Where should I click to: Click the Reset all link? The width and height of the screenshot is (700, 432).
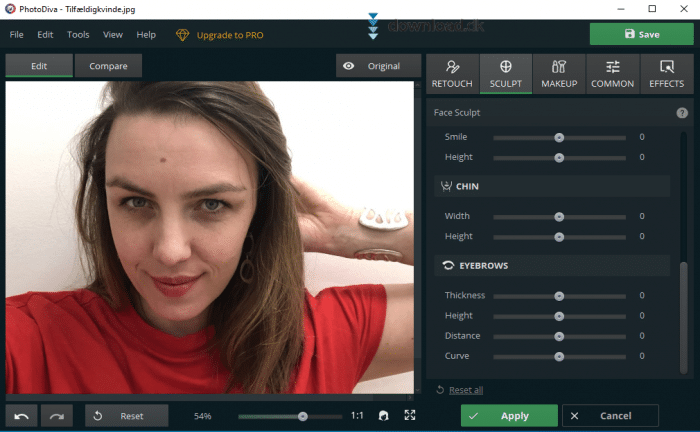coord(466,390)
